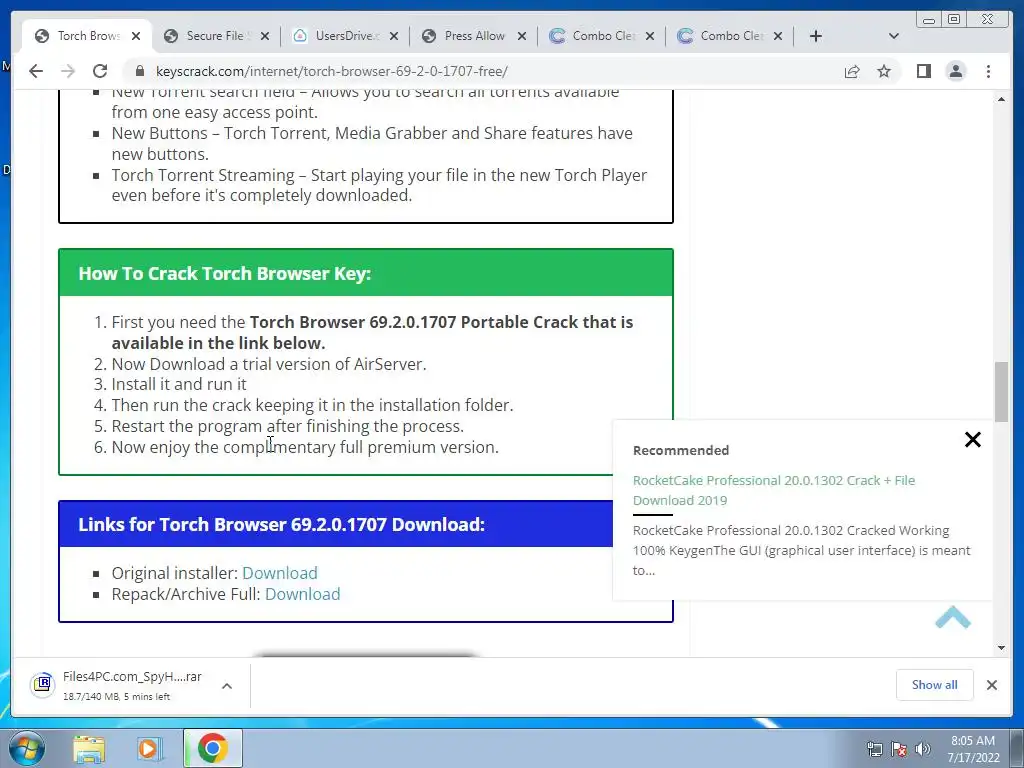Open the Chrome three-dot menu
1024x768 pixels.
pyautogui.click(x=988, y=71)
